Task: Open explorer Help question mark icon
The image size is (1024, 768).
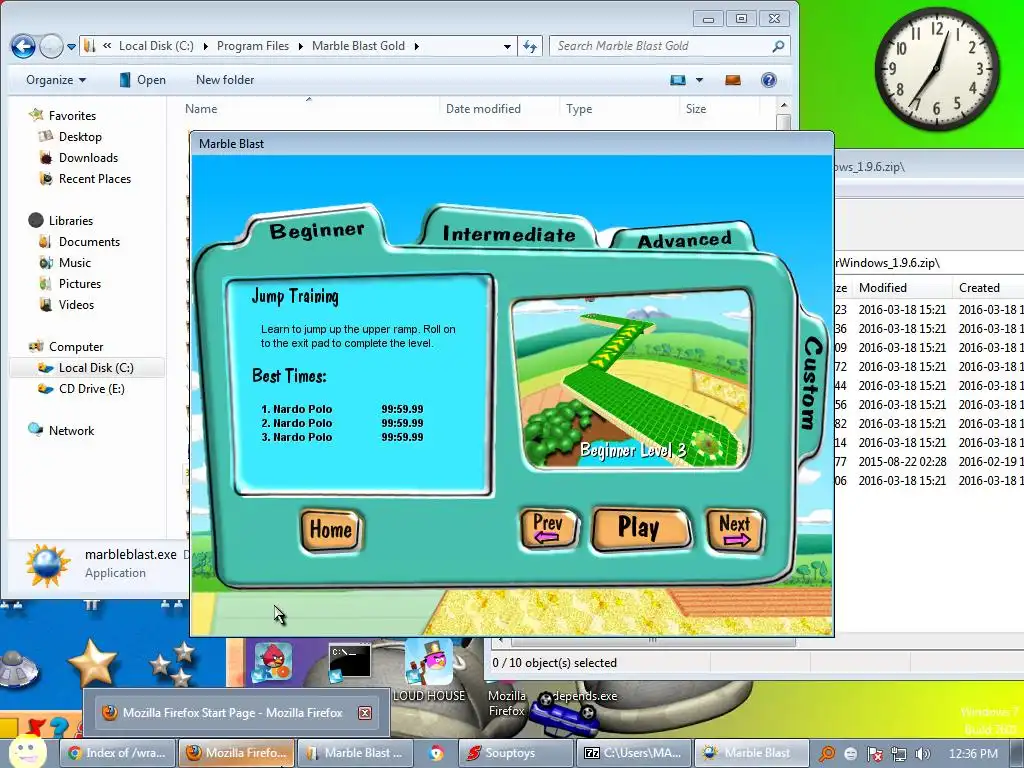Action: click(x=769, y=80)
